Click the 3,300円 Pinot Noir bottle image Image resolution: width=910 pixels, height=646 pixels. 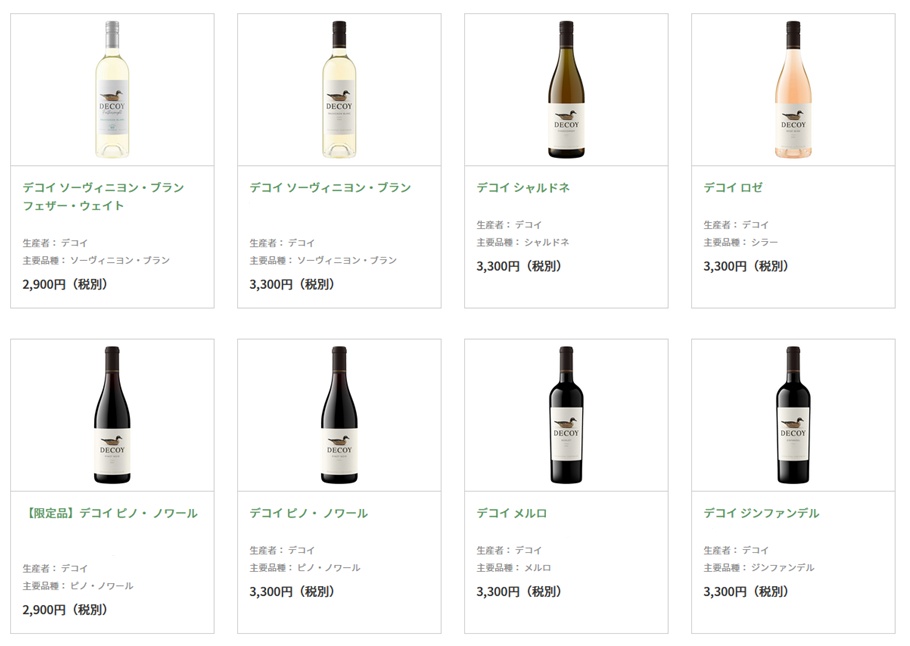coord(339,415)
